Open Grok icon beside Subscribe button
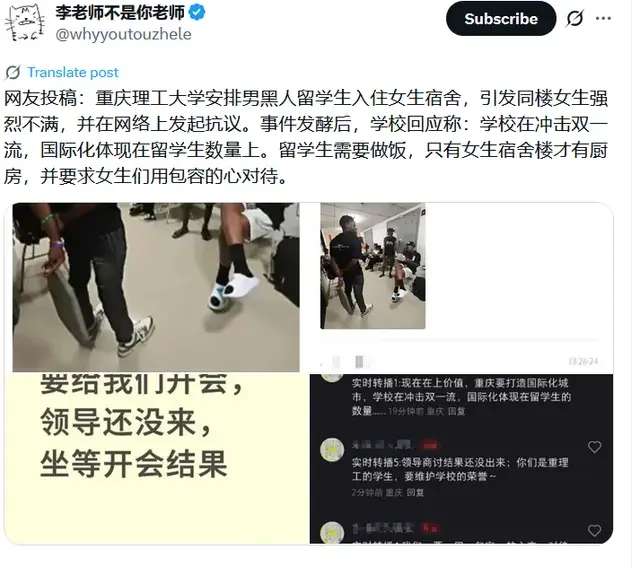Screen dimensions: 640x567 tap(575, 18)
